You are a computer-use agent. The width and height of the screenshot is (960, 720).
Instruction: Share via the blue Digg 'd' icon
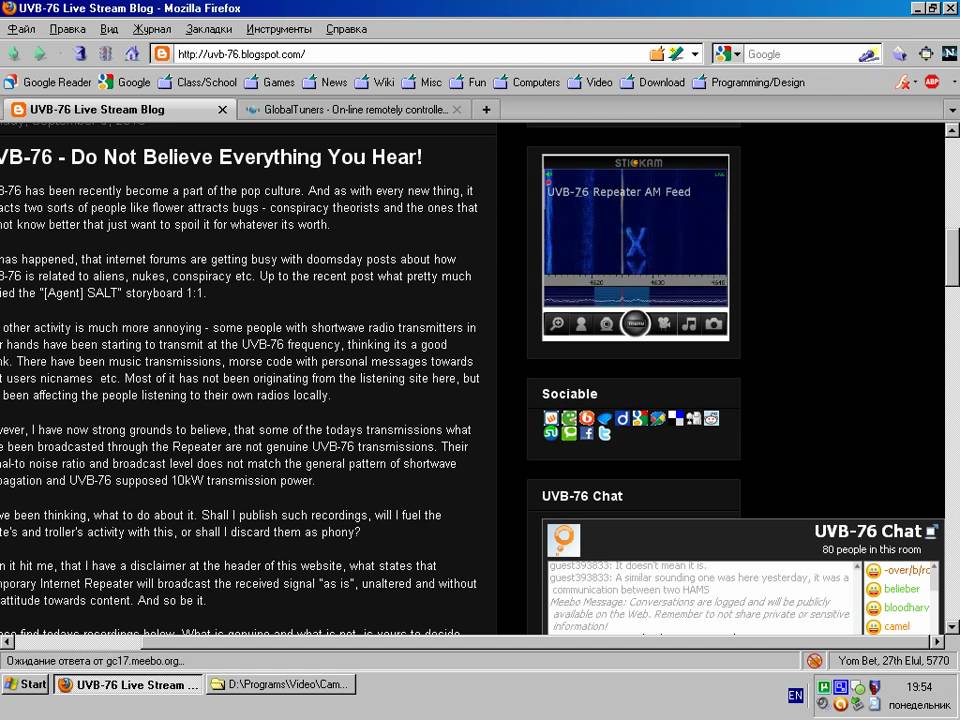(622, 418)
